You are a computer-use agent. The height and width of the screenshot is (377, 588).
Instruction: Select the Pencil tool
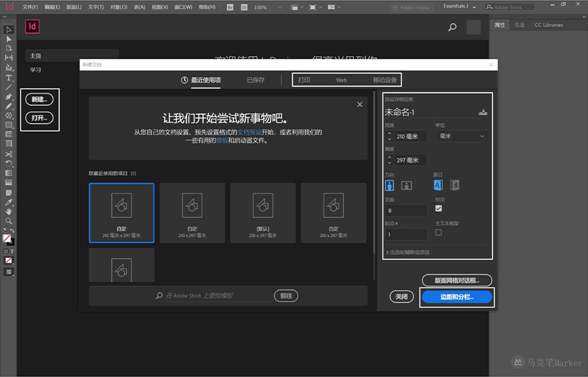click(x=9, y=106)
